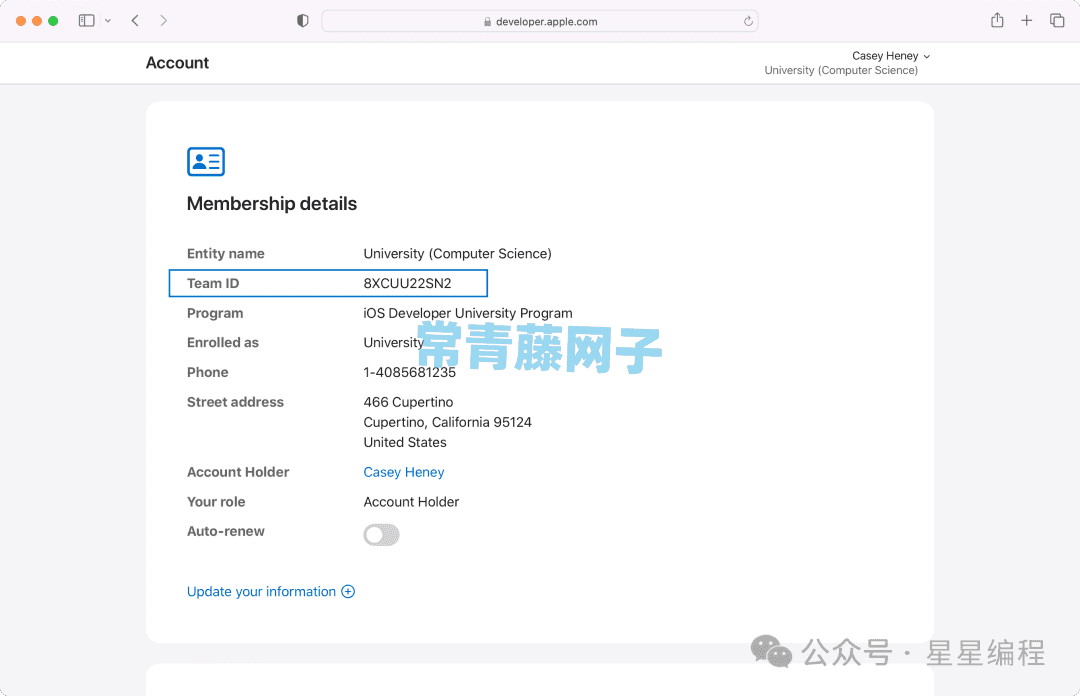The width and height of the screenshot is (1080, 696).
Task: Click the Street address label
Action: (x=235, y=402)
